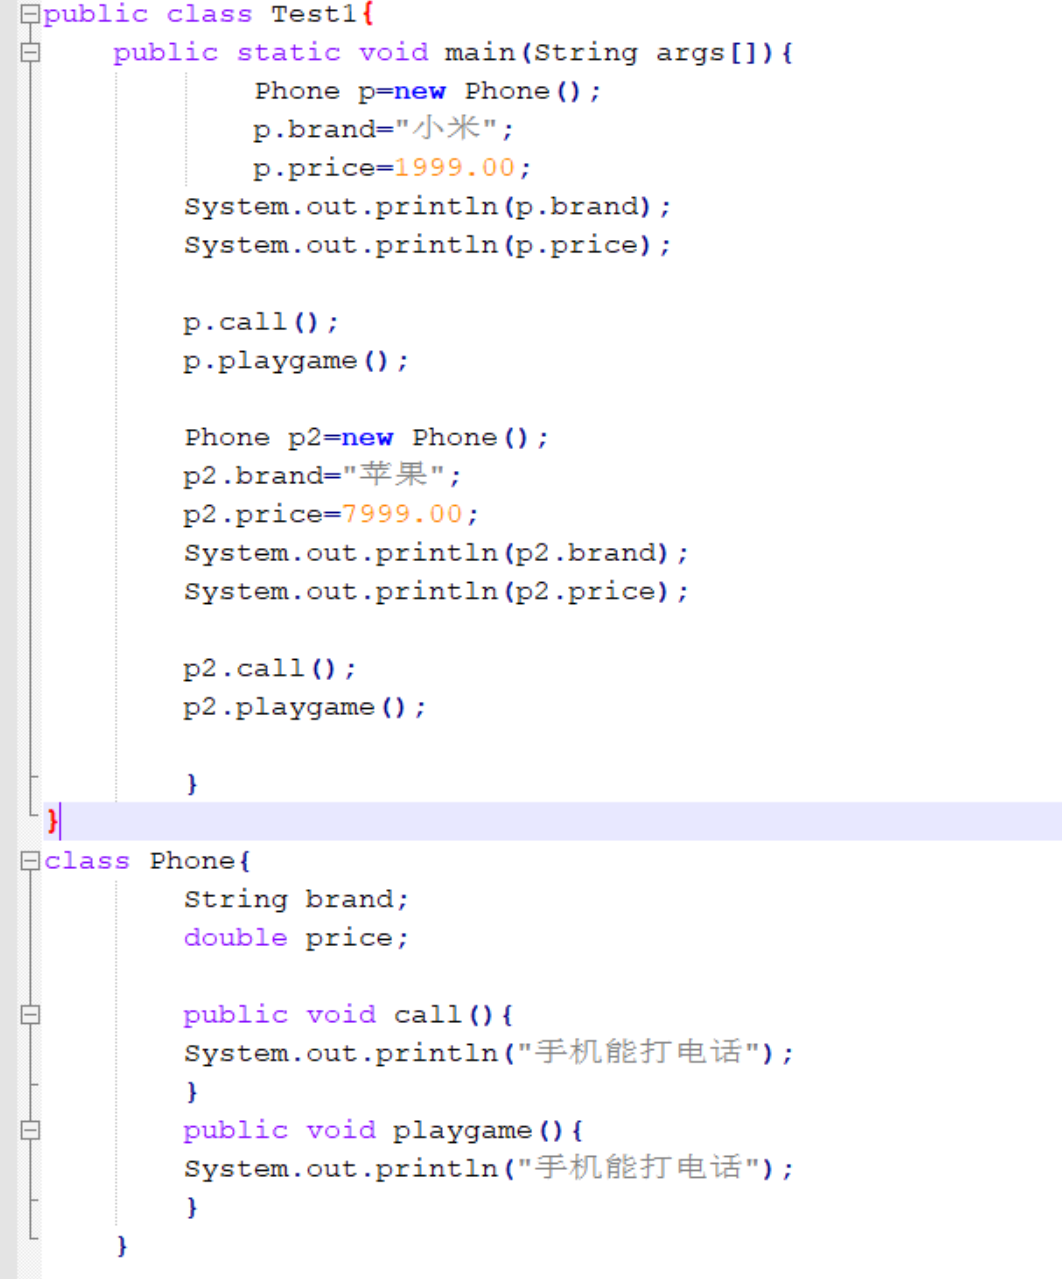Screen dimensions: 1062x1279
Task: Click the println line inside call() method
Action: pos(489,1053)
